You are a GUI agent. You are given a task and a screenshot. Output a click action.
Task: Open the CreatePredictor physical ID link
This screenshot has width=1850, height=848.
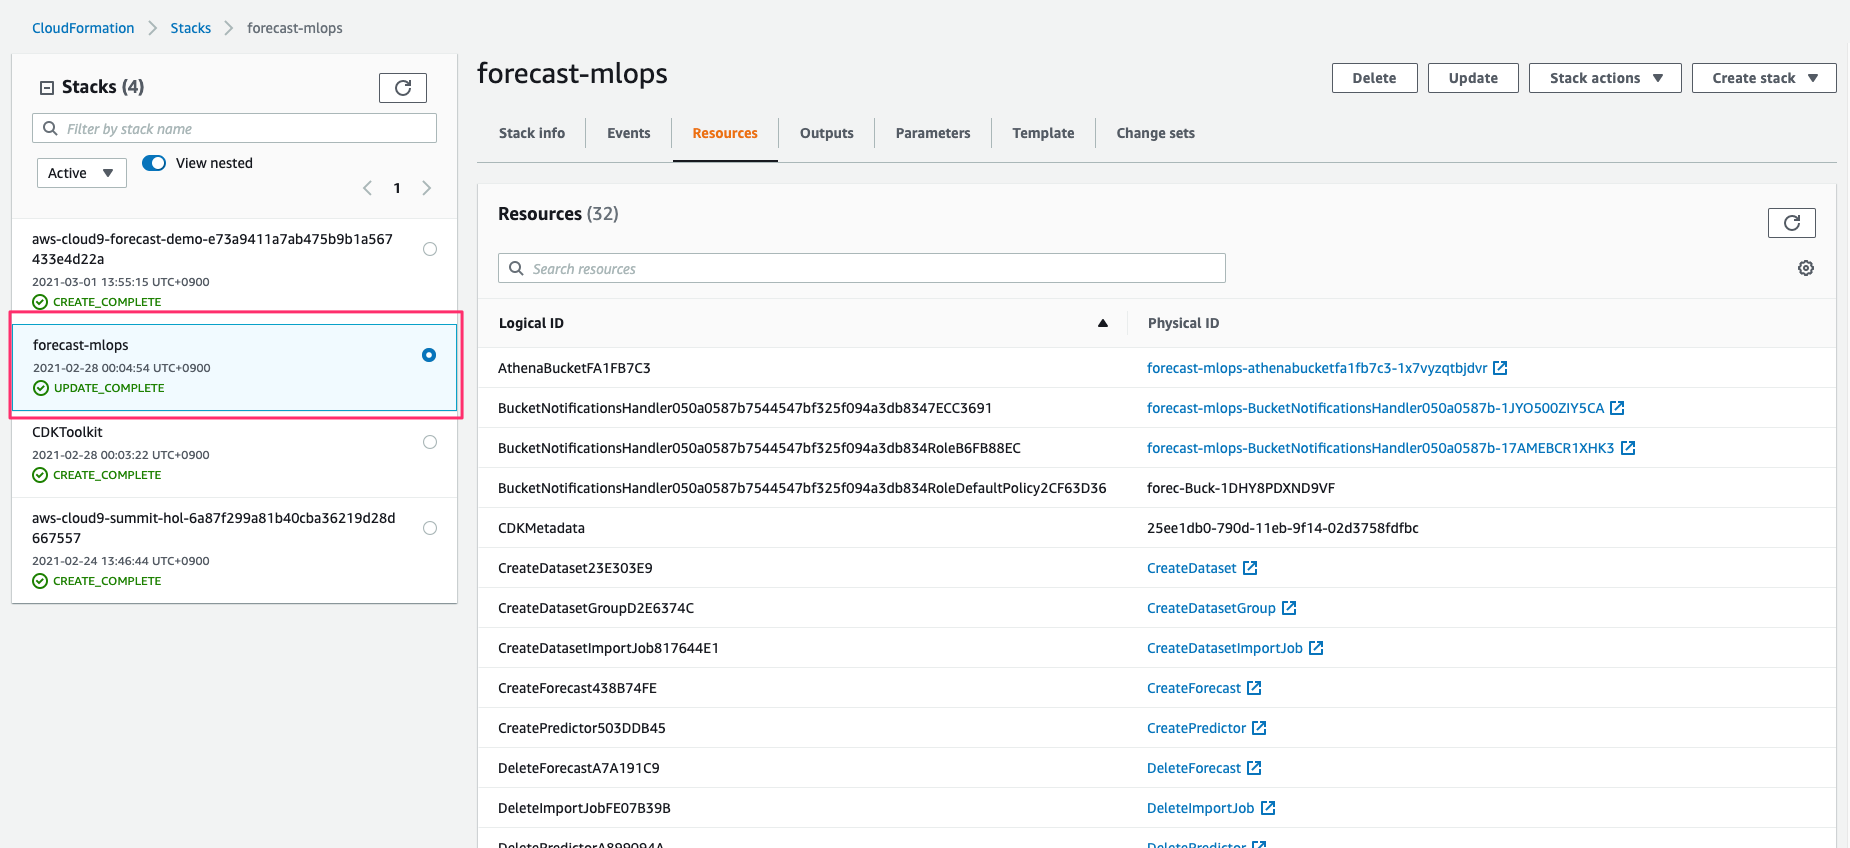1197,728
